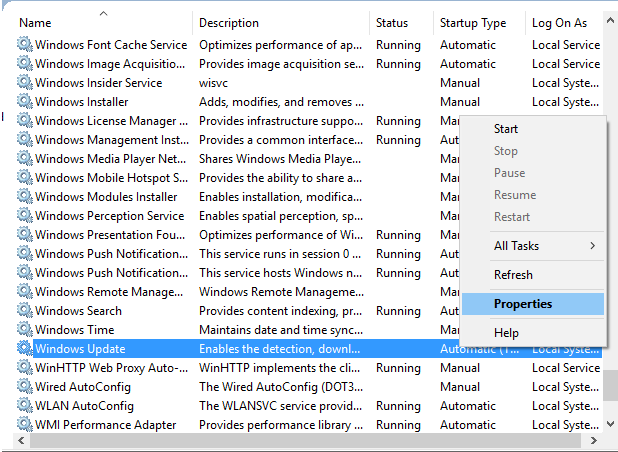Click Manual startup type of Wired AutoConfig
This screenshot has width=618, height=452.
pyautogui.click(x=460, y=387)
